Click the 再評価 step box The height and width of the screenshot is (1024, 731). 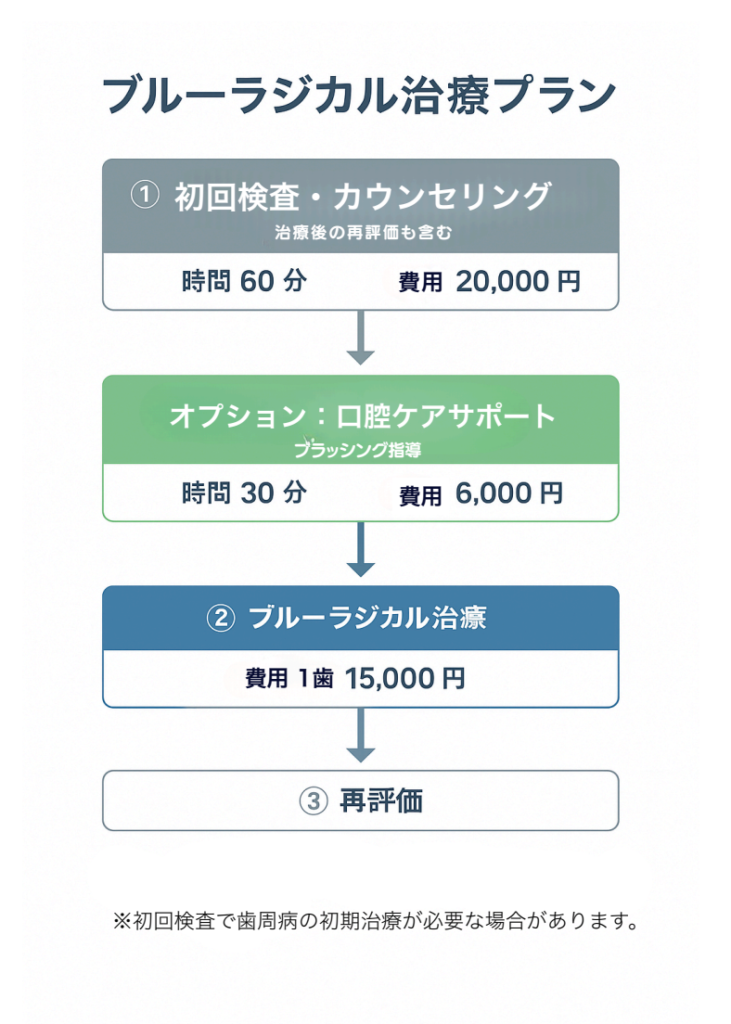[360, 801]
